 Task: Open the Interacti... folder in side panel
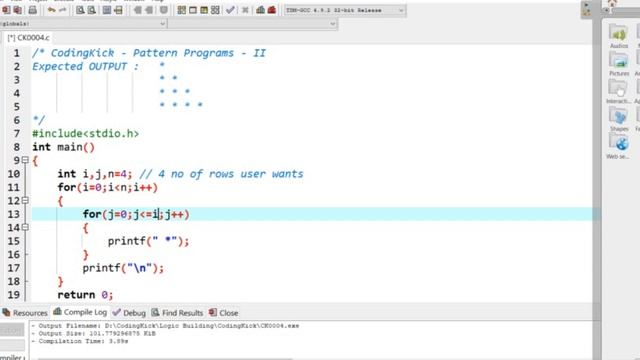coord(618,91)
